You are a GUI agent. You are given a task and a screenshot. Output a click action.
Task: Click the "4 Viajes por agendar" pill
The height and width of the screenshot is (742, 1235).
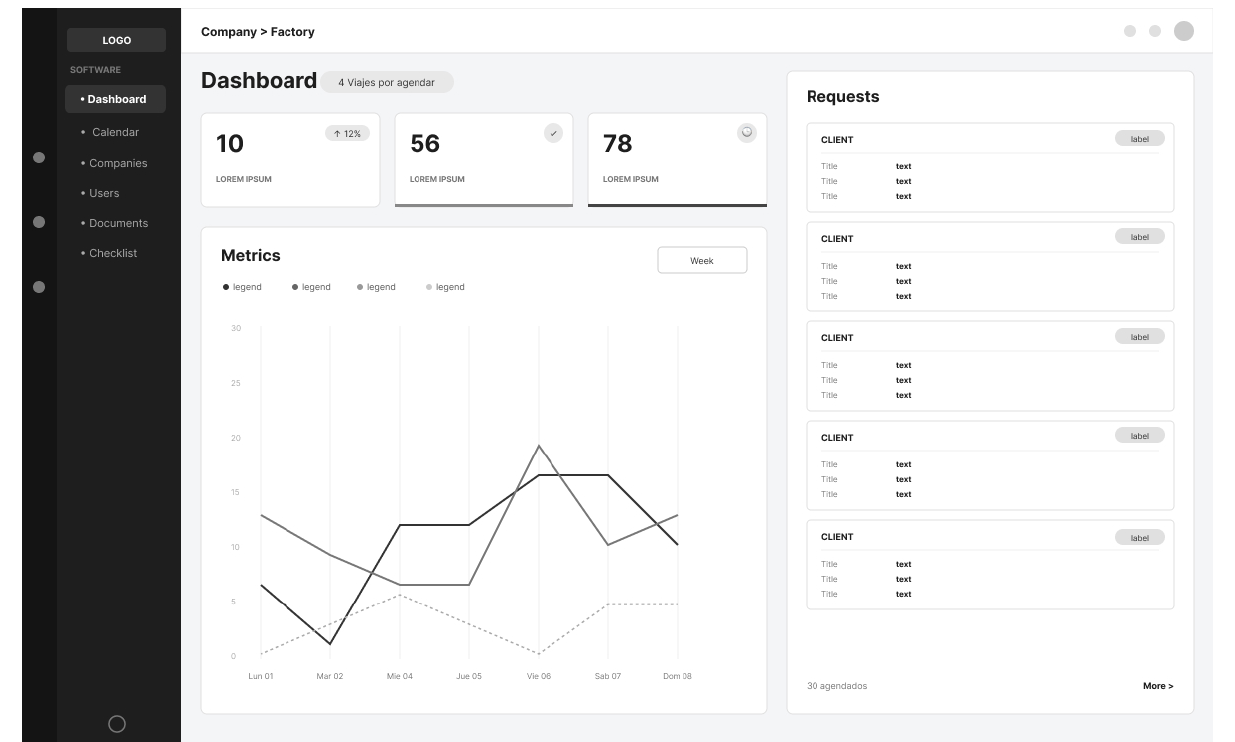click(x=387, y=82)
